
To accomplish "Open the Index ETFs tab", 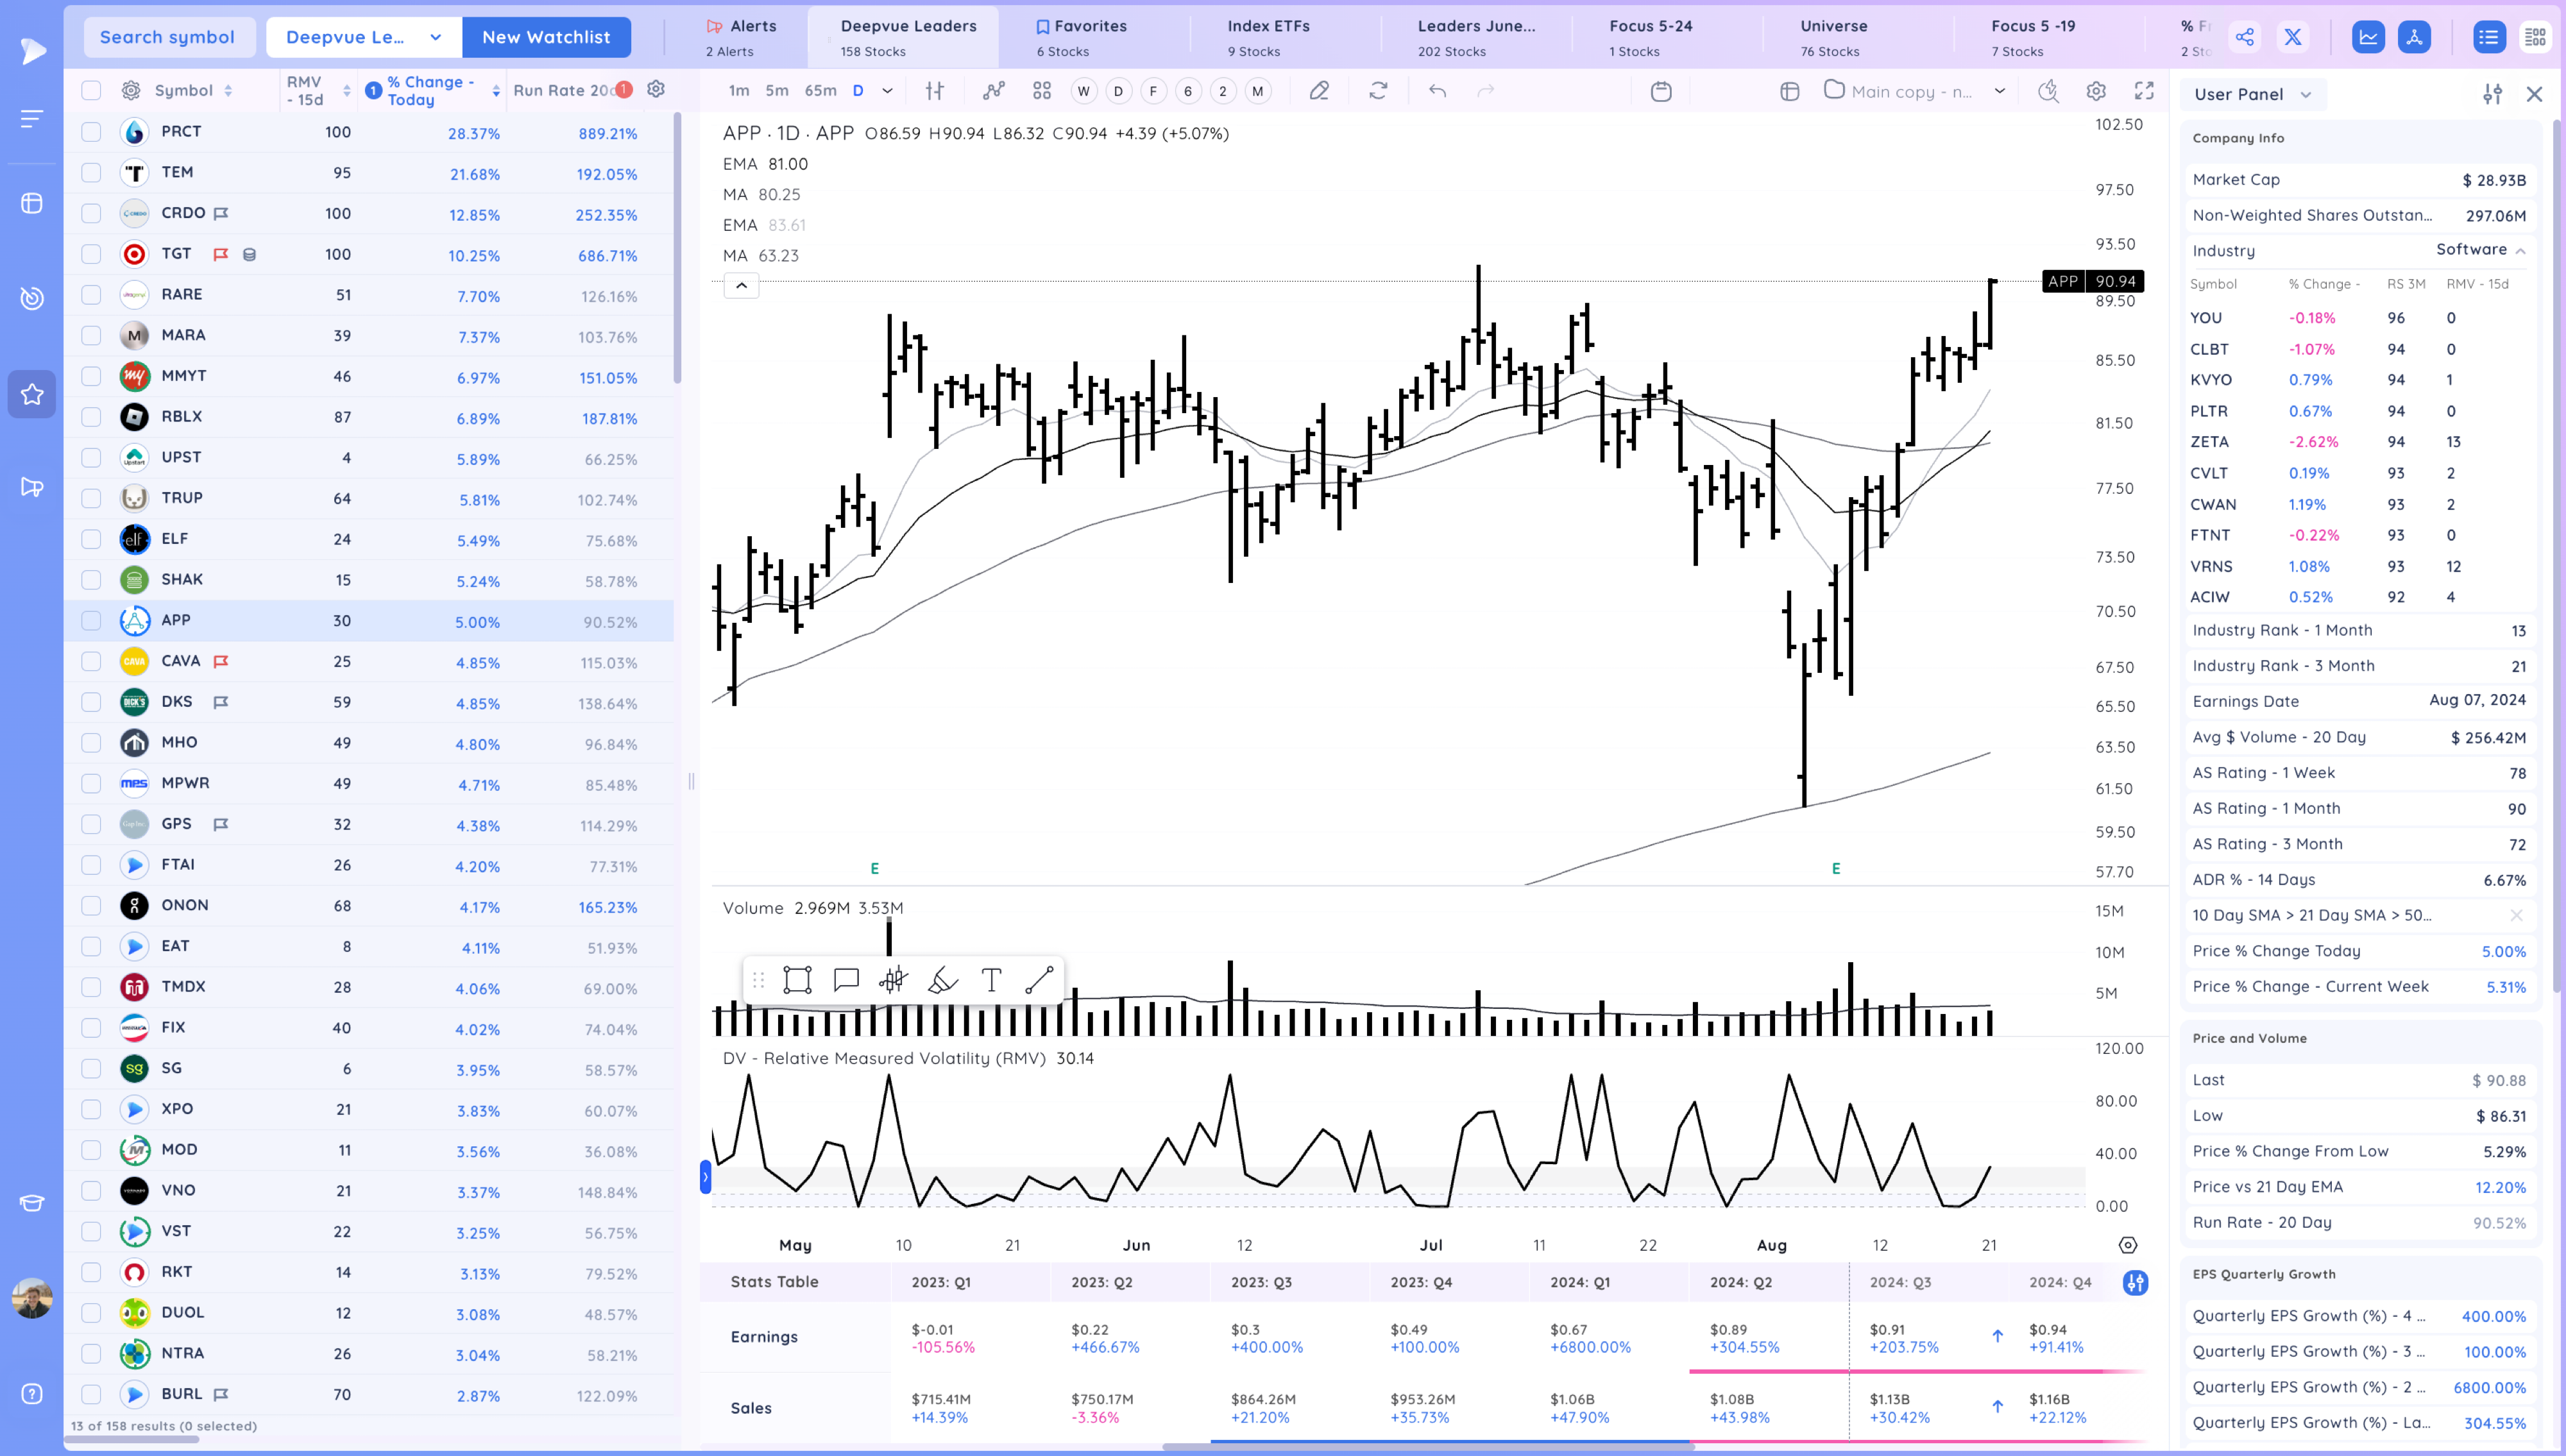I will coord(1267,37).
